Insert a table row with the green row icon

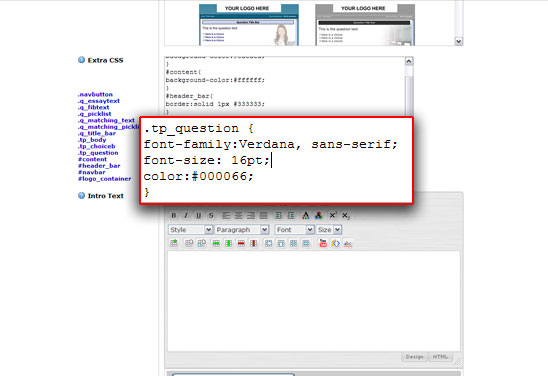tap(216, 243)
